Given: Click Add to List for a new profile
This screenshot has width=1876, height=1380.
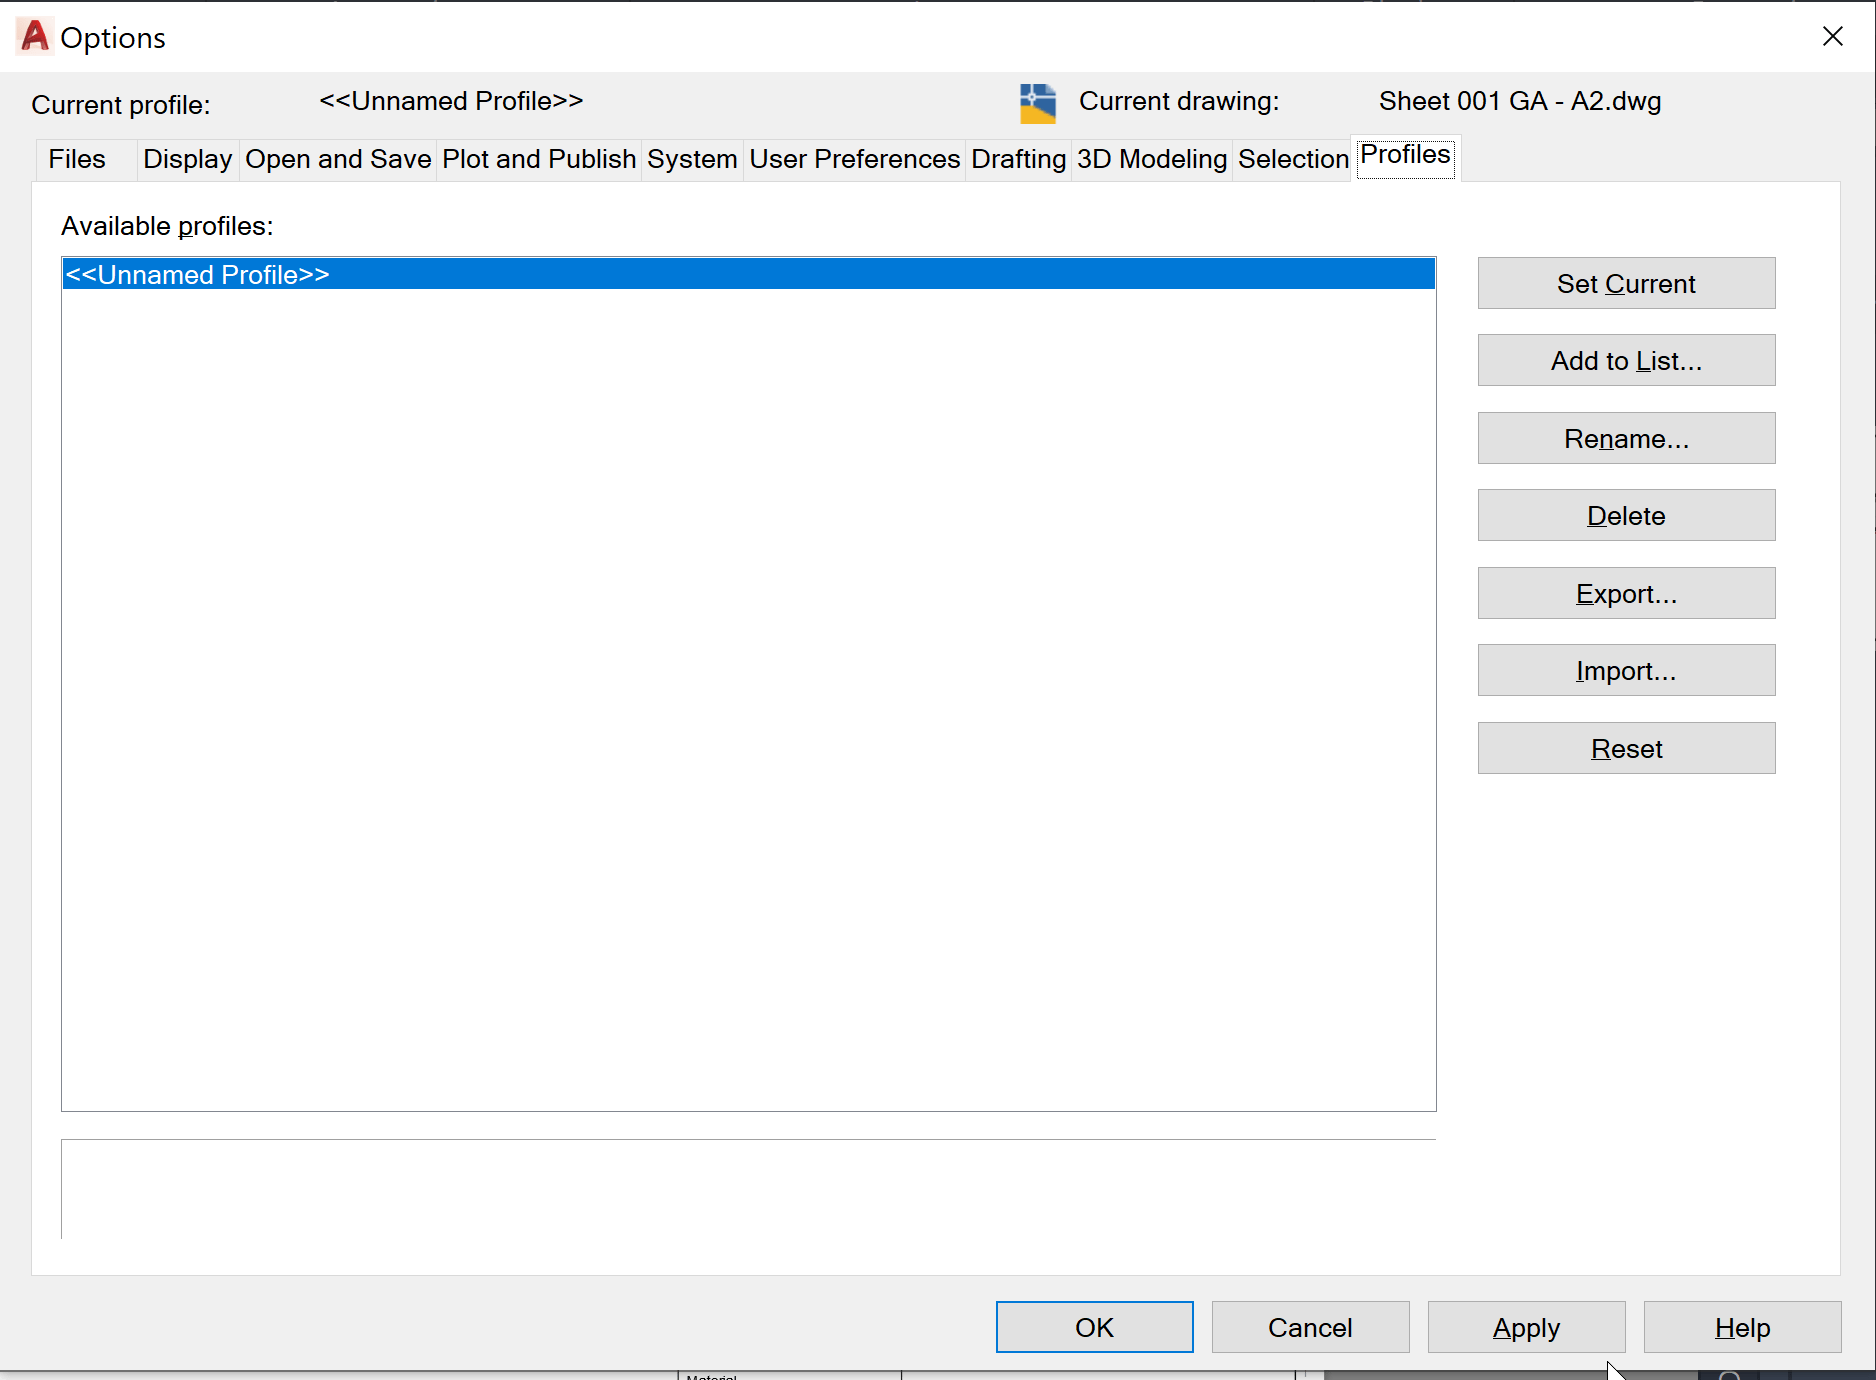Looking at the screenshot, I should pos(1625,360).
